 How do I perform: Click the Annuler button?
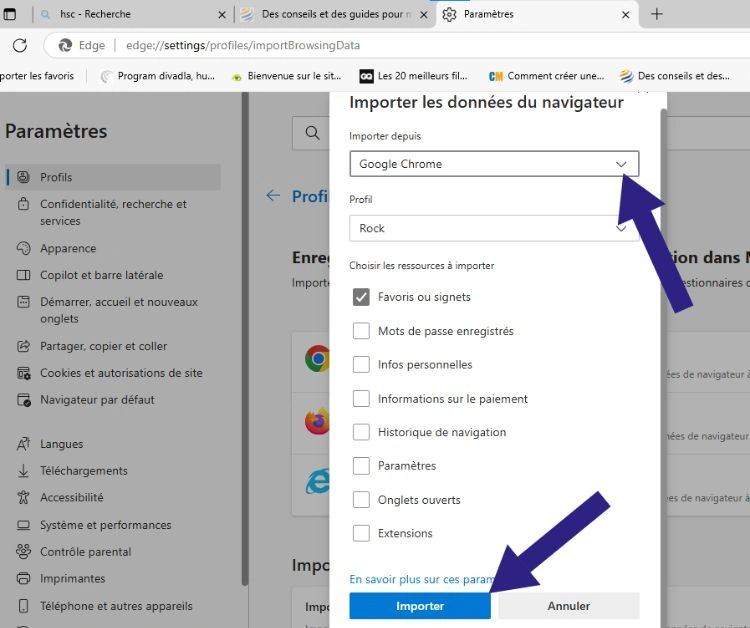568,606
